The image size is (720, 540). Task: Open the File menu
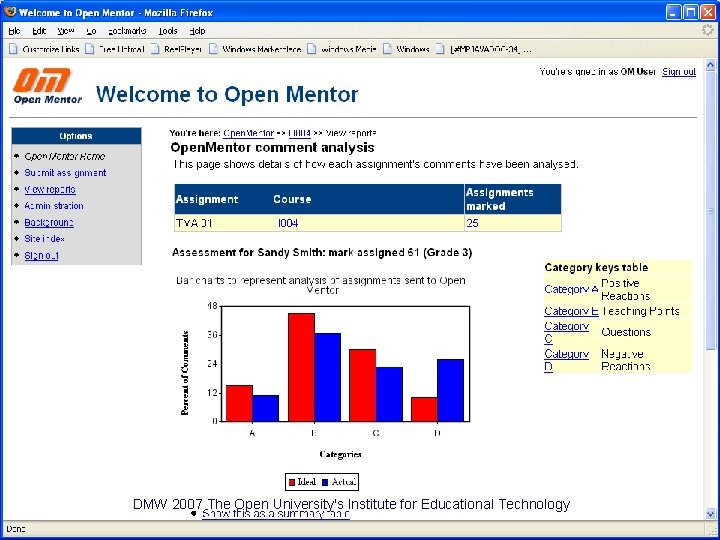coord(14,31)
